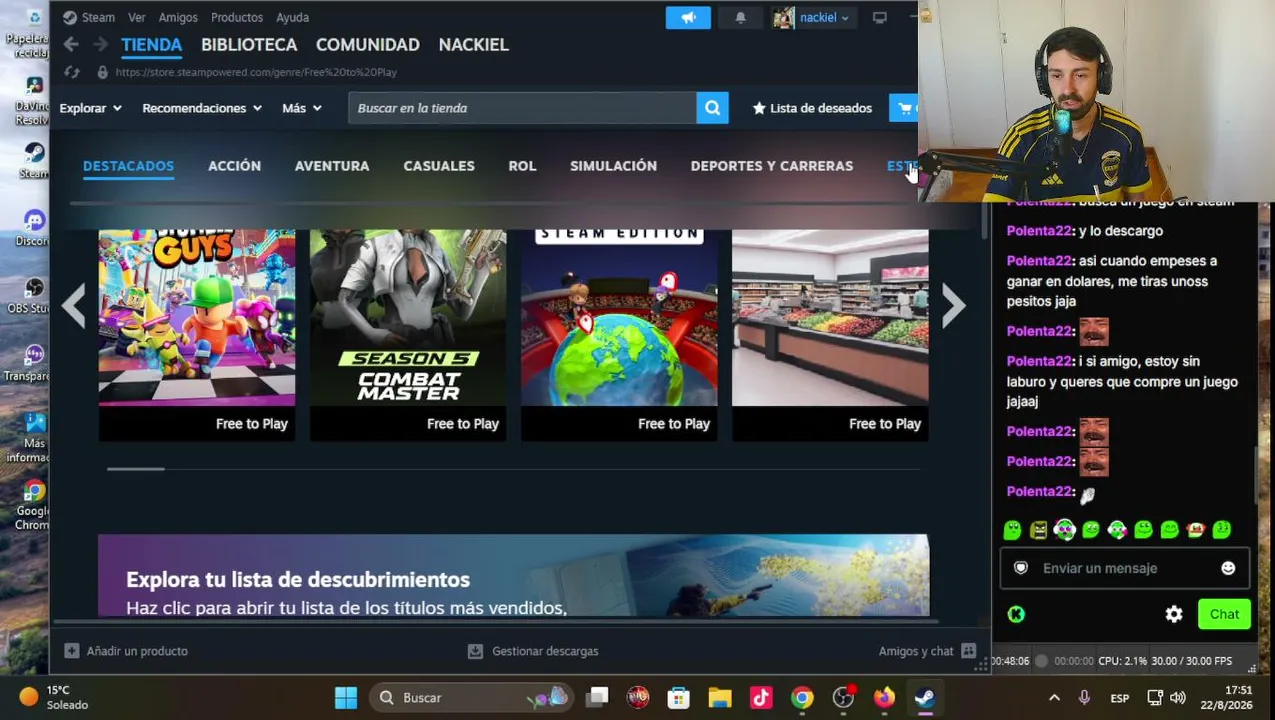The image size is (1275, 720).
Task: Switch to the COMUNIDAD tab
Action: click(368, 45)
